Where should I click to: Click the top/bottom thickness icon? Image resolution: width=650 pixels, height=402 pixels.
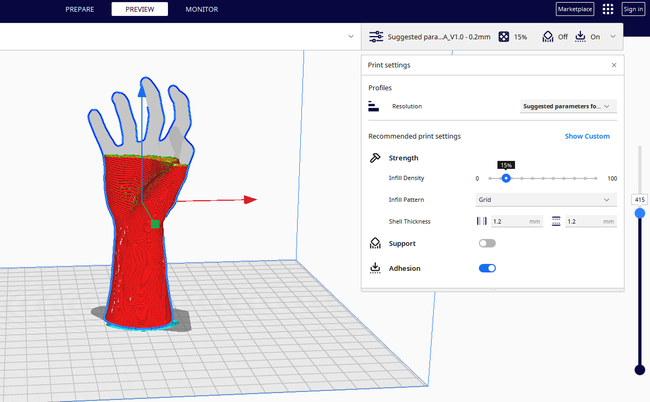coord(556,221)
